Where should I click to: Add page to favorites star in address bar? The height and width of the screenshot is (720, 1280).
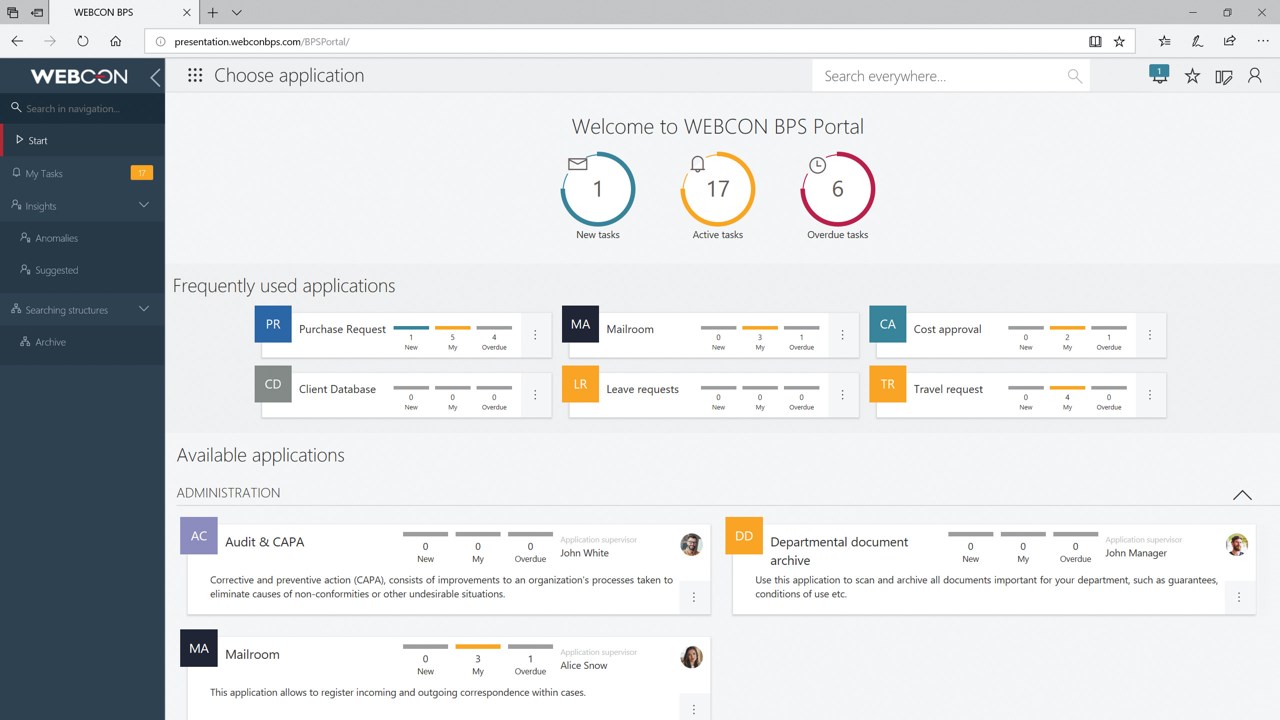coord(1119,41)
